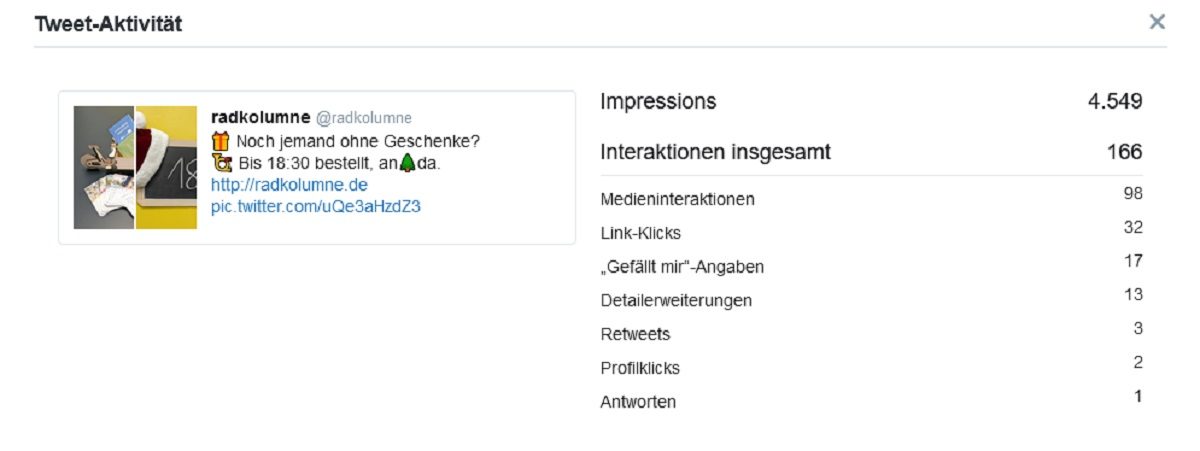Close the Tweet-Aktivität dialog
The height and width of the screenshot is (451, 1200).
(x=1157, y=22)
